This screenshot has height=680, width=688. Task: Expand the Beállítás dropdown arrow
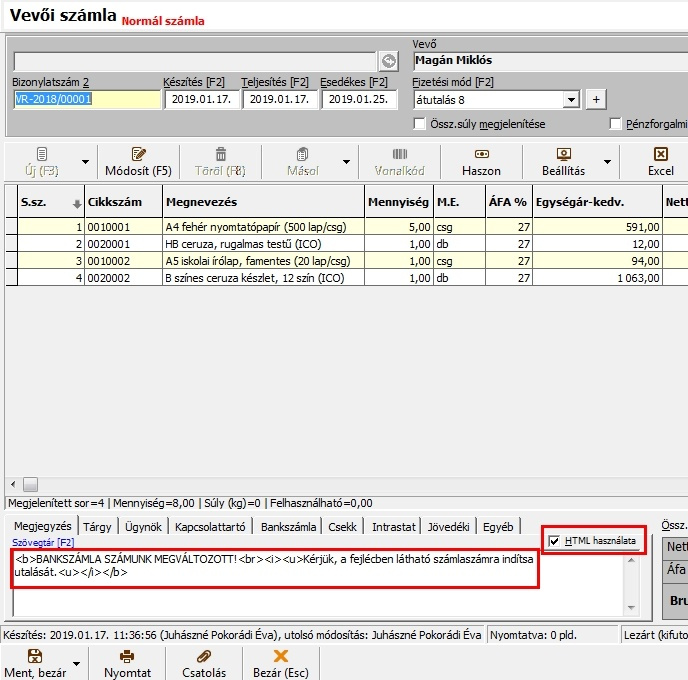[x=606, y=162]
